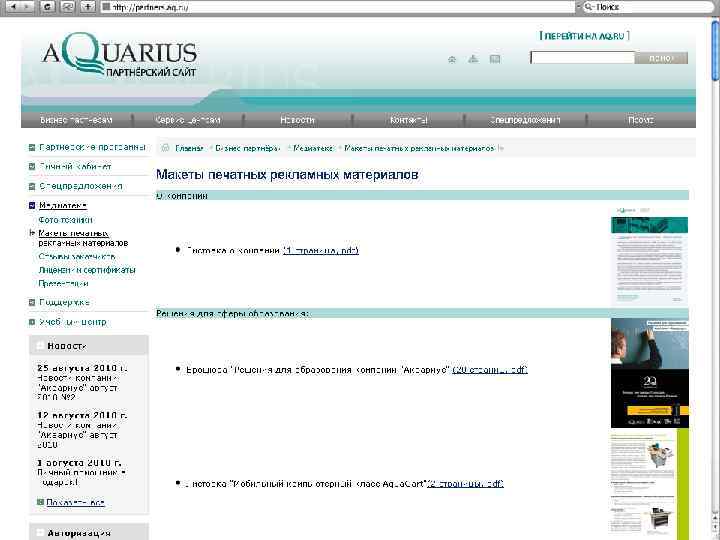This screenshot has height=540, width=720.
Task: Expand Партнерские программы plus icon in sidebar
Action: pos(32,147)
